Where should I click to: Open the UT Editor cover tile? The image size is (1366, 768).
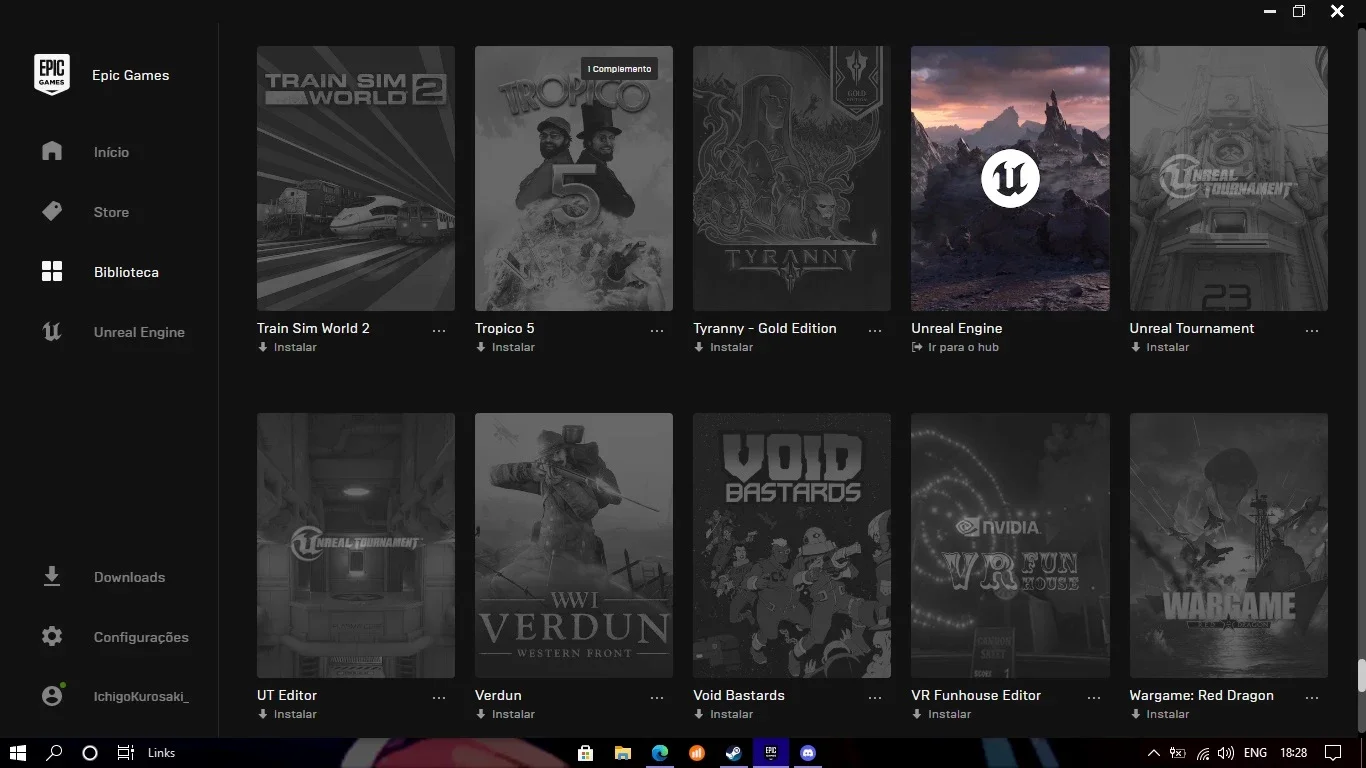tap(356, 546)
